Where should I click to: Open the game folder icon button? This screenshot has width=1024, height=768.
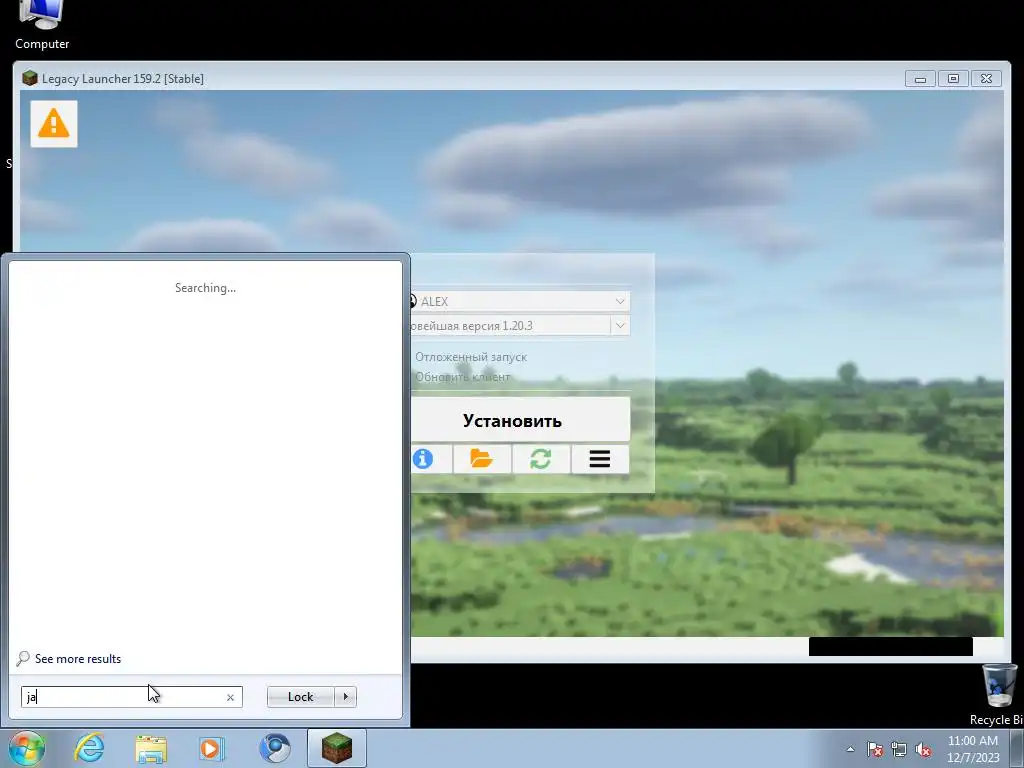(482, 459)
